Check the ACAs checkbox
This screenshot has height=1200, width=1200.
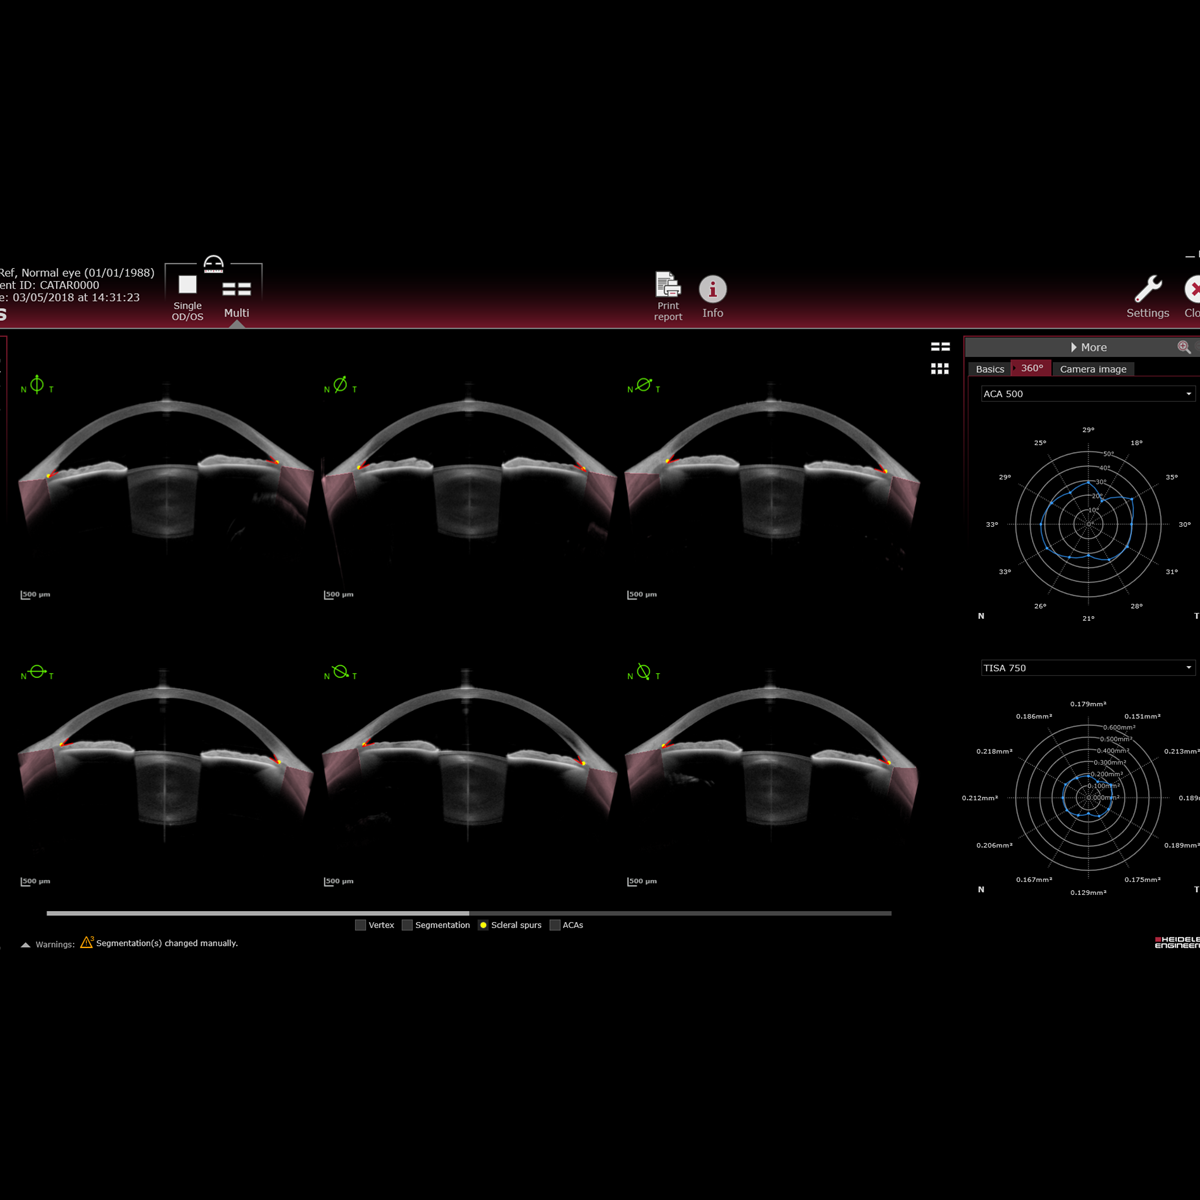[555, 925]
